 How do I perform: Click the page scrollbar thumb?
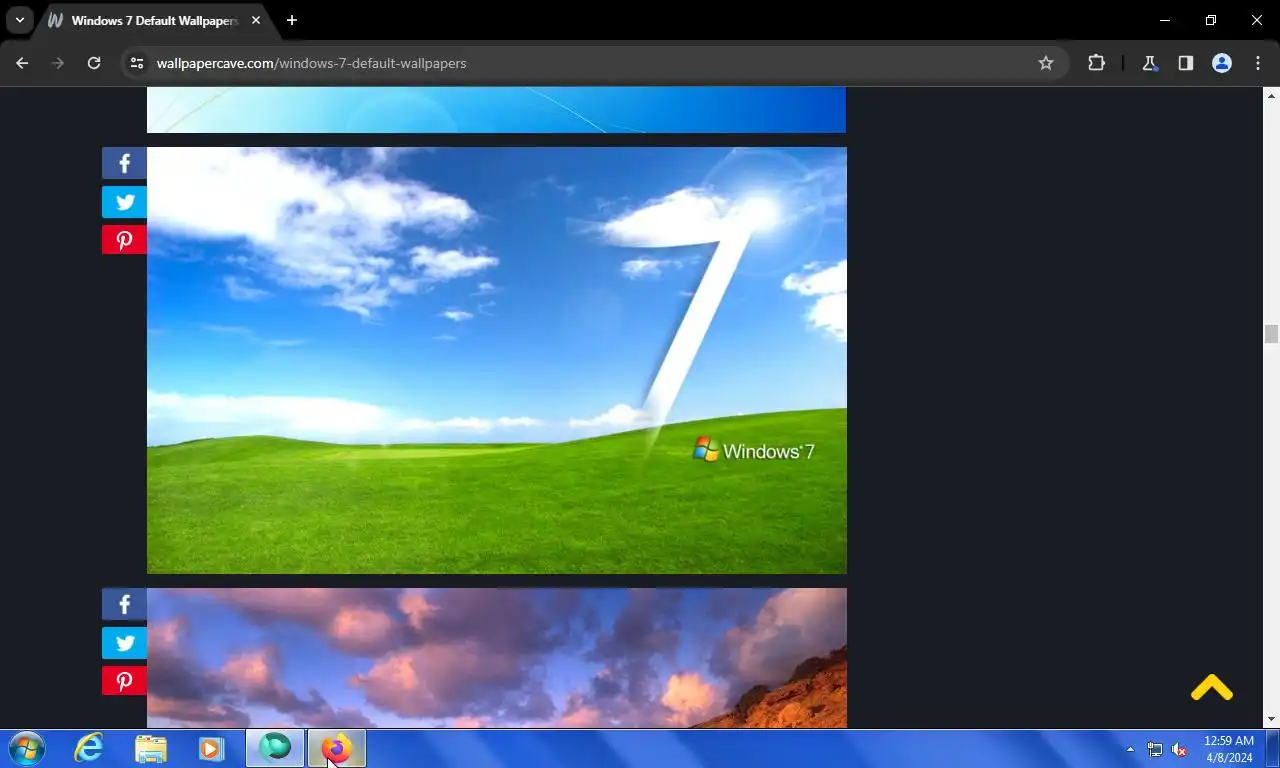pos(1271,334)
